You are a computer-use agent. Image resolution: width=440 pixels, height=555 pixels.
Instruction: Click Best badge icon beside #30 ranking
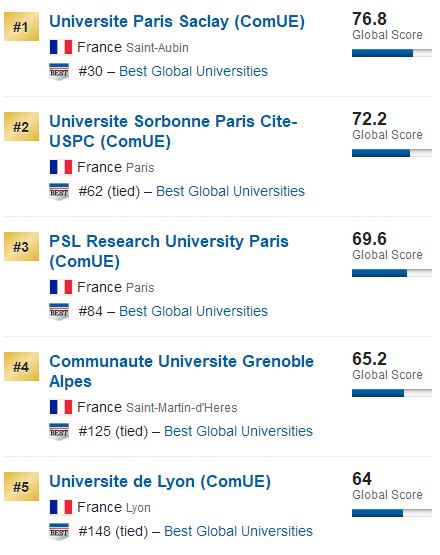point(59,71)
